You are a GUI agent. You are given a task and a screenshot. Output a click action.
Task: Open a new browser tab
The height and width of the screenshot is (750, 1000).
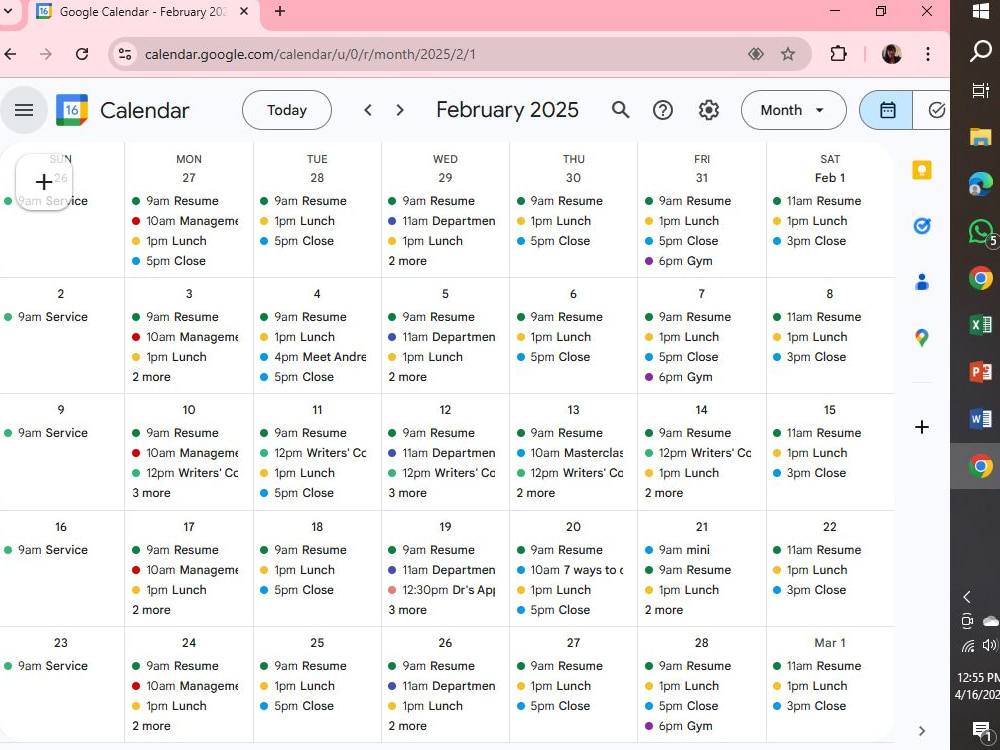(x=280, y=11)
